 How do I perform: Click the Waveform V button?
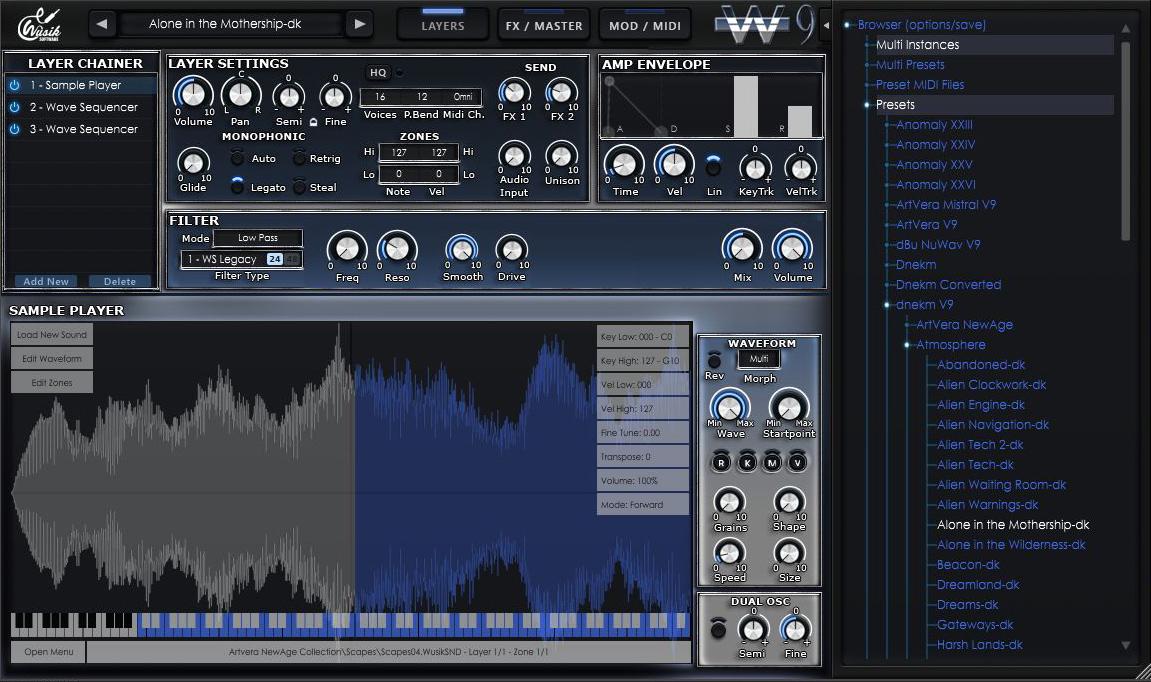click(797, 462)
